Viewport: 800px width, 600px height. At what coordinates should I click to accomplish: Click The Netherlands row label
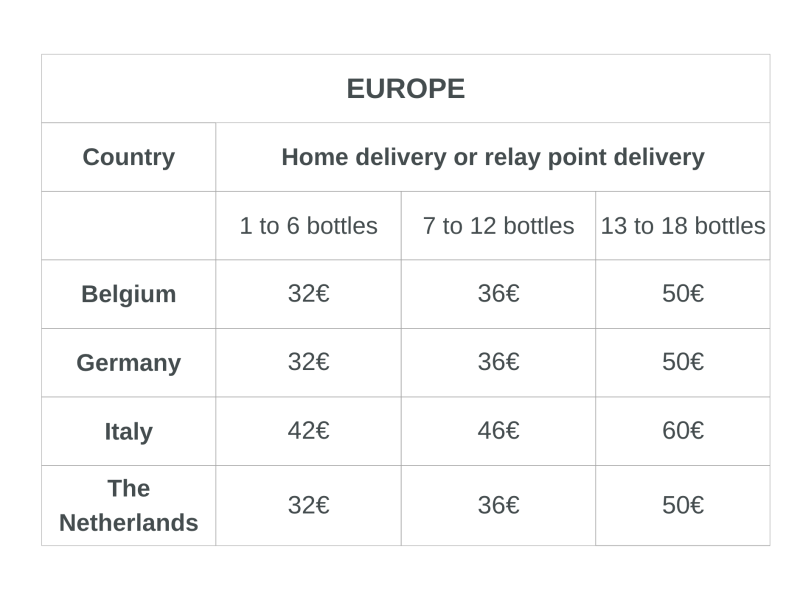tap(129, 506)
